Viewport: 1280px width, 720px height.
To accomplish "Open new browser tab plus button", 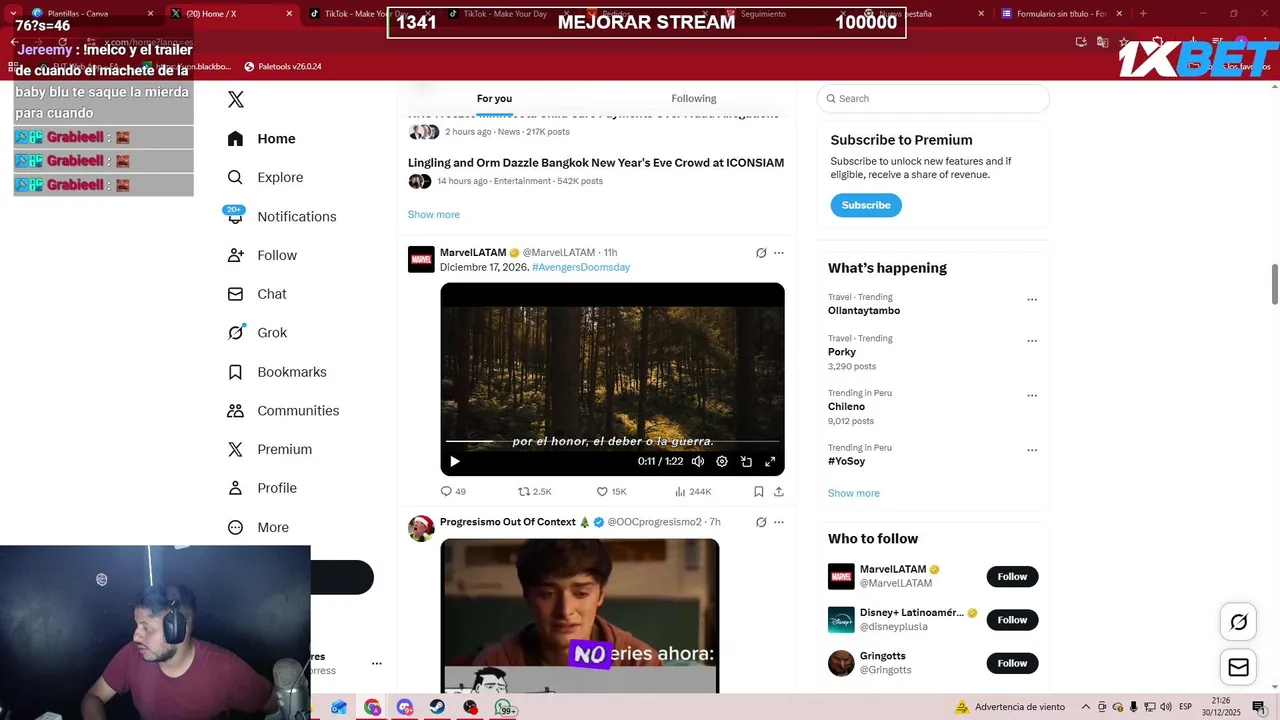I will [x=1143, y=14].
